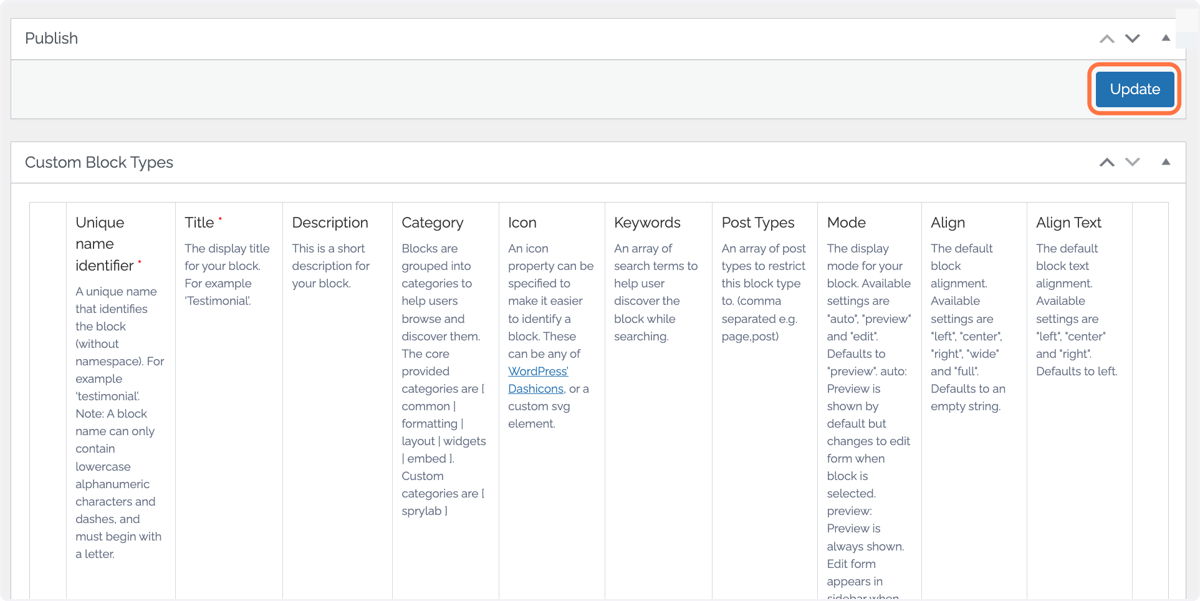Select the Align column header
Screen dimensions: 1200x601
tap(947, 222)
